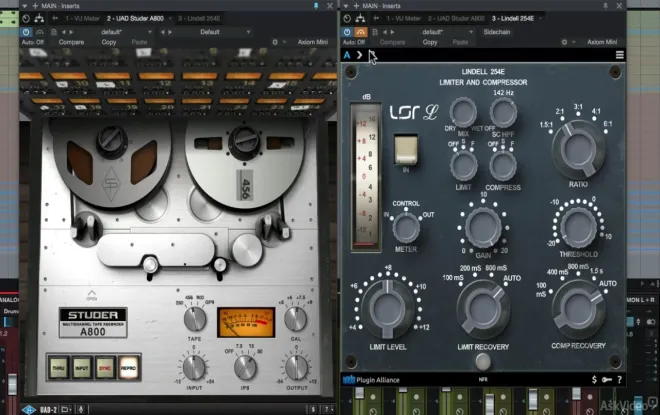Screen dimensions: 660x415
Task: Open the Lindell hamburger menu icon
Action: click(x=619, y=56)
